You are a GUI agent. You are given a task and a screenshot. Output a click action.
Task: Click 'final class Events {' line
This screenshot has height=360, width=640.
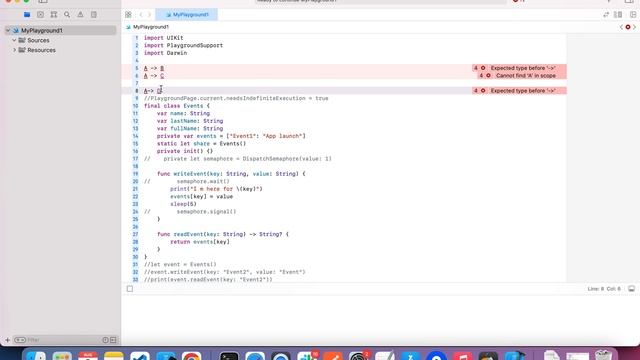(x=177, y=106)
